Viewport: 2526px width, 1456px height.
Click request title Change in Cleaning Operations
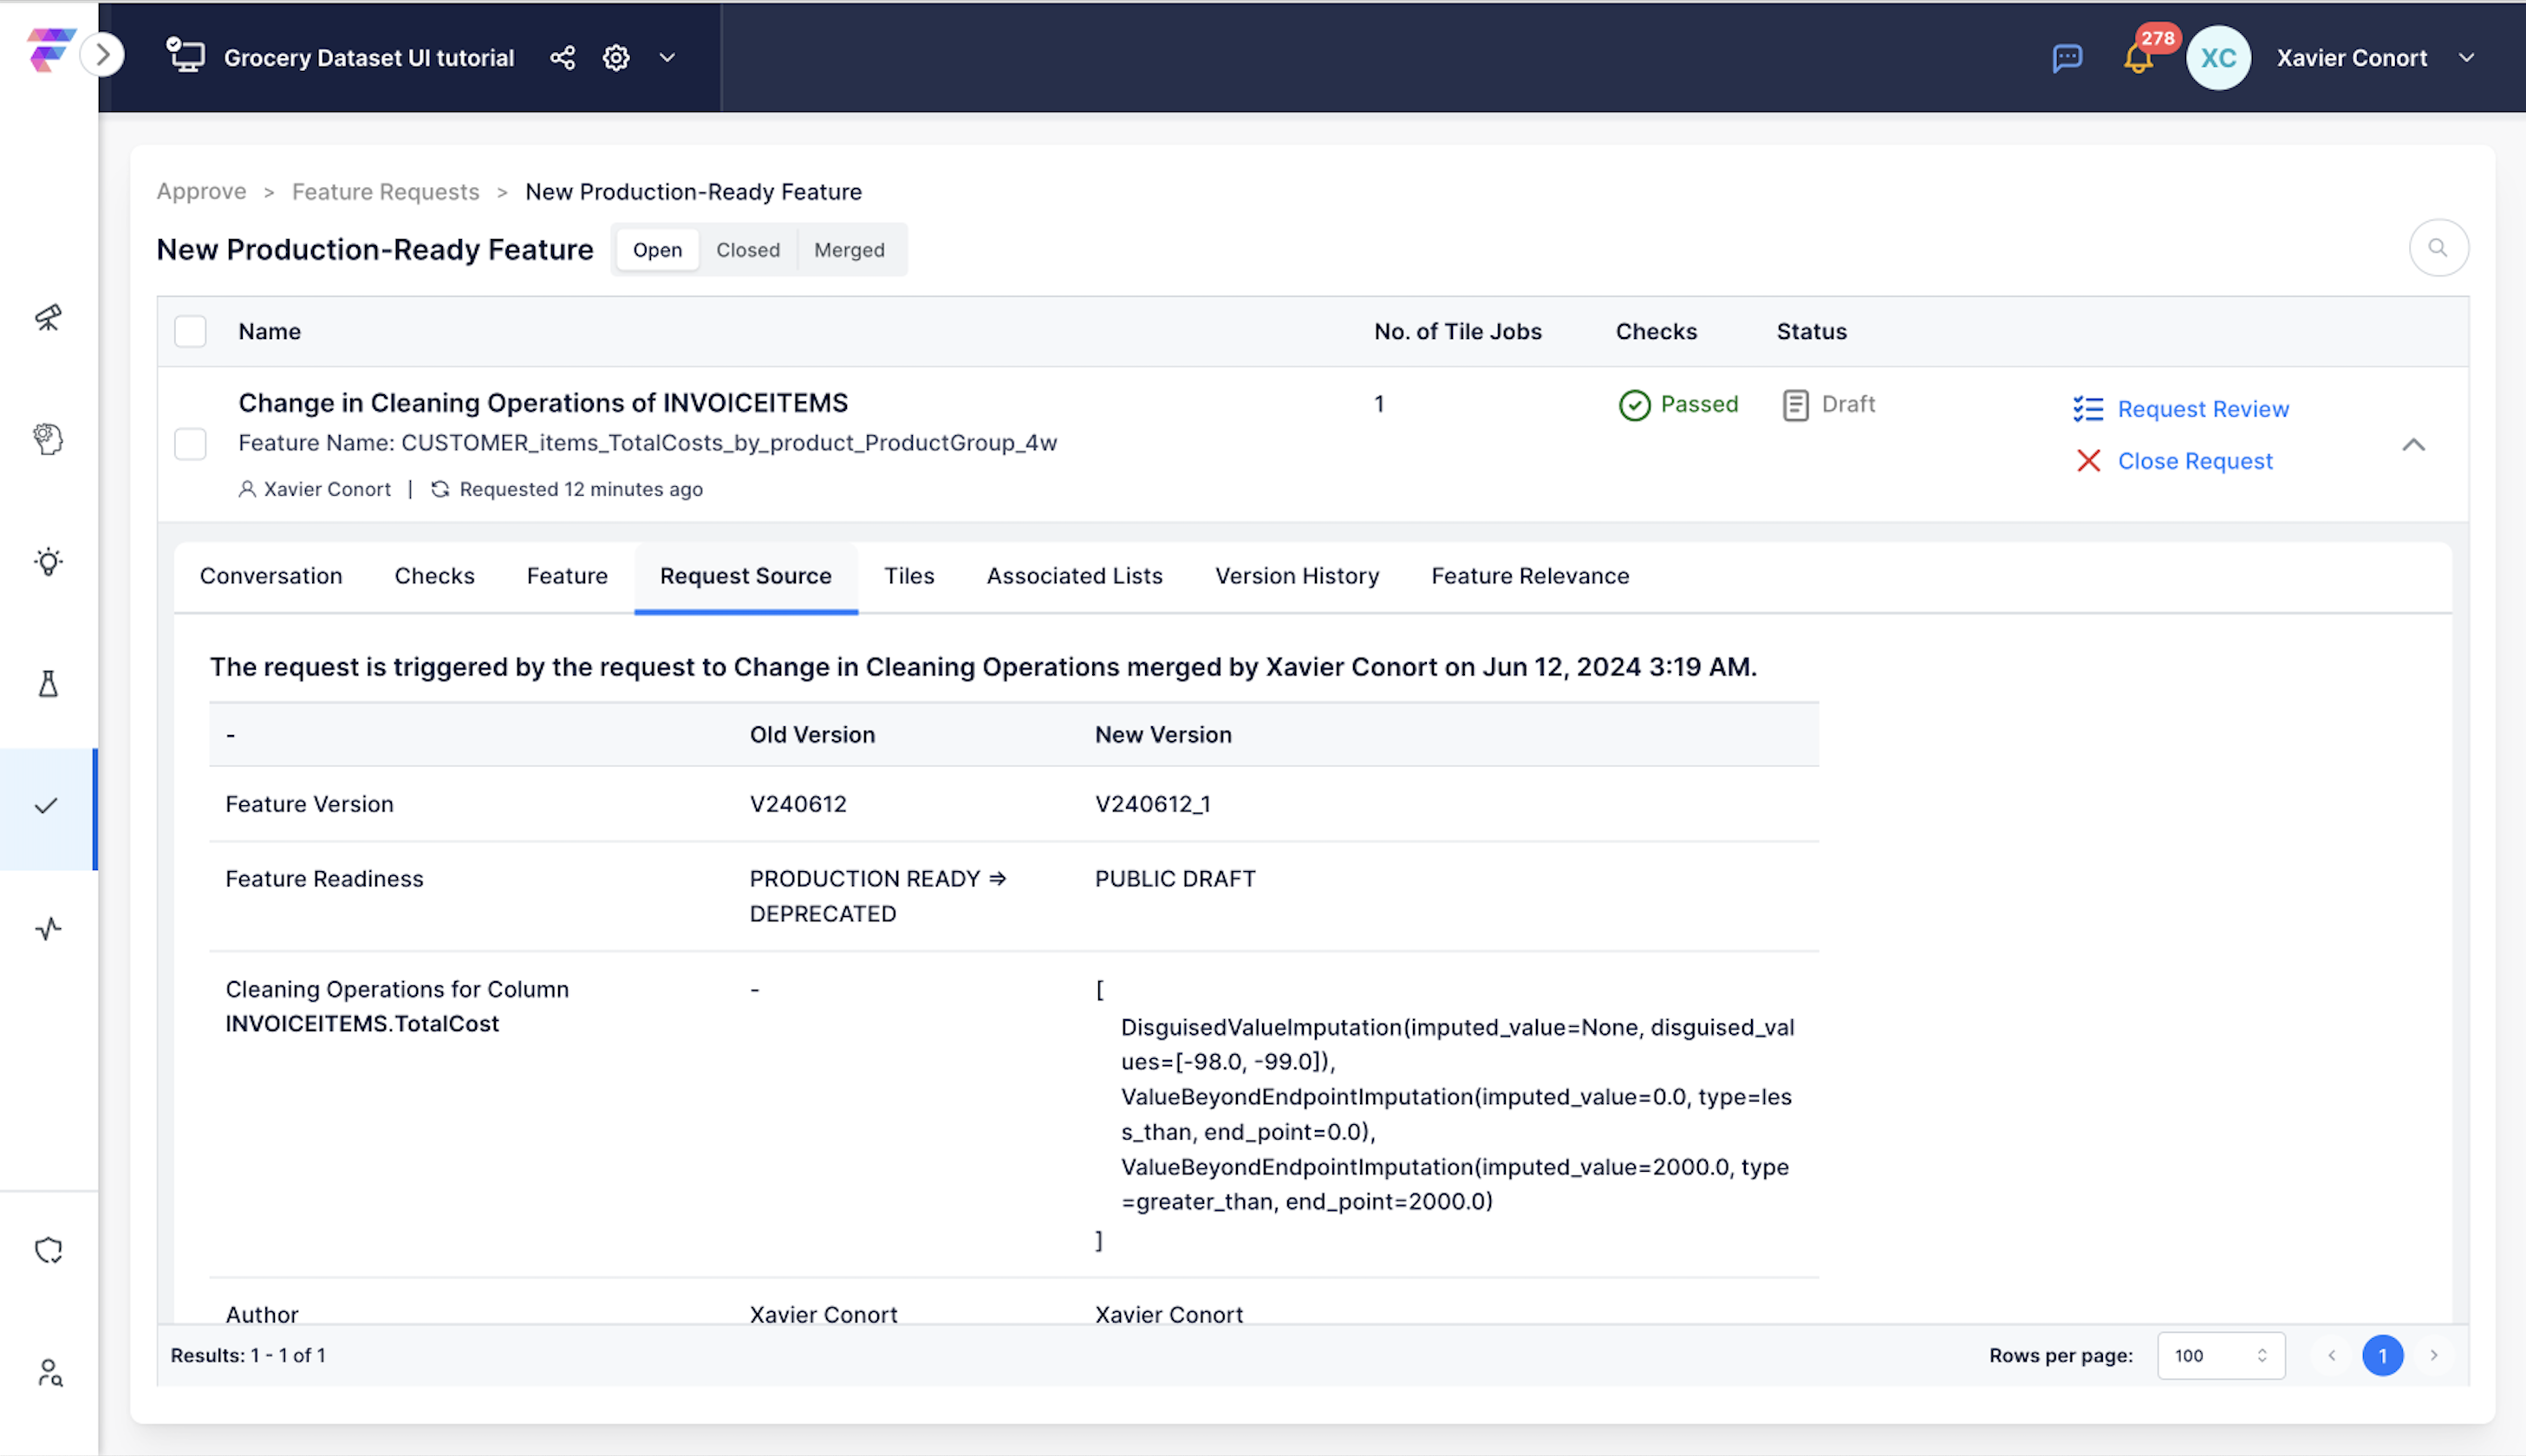point(542,403)
